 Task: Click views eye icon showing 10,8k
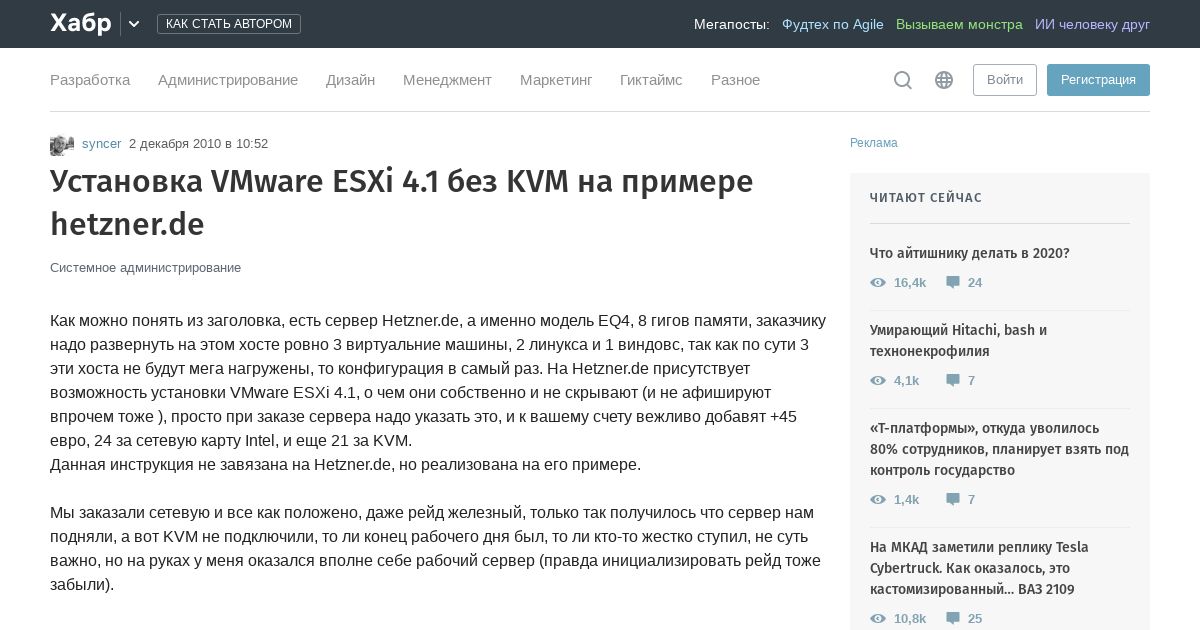click(x=878, y=619)
